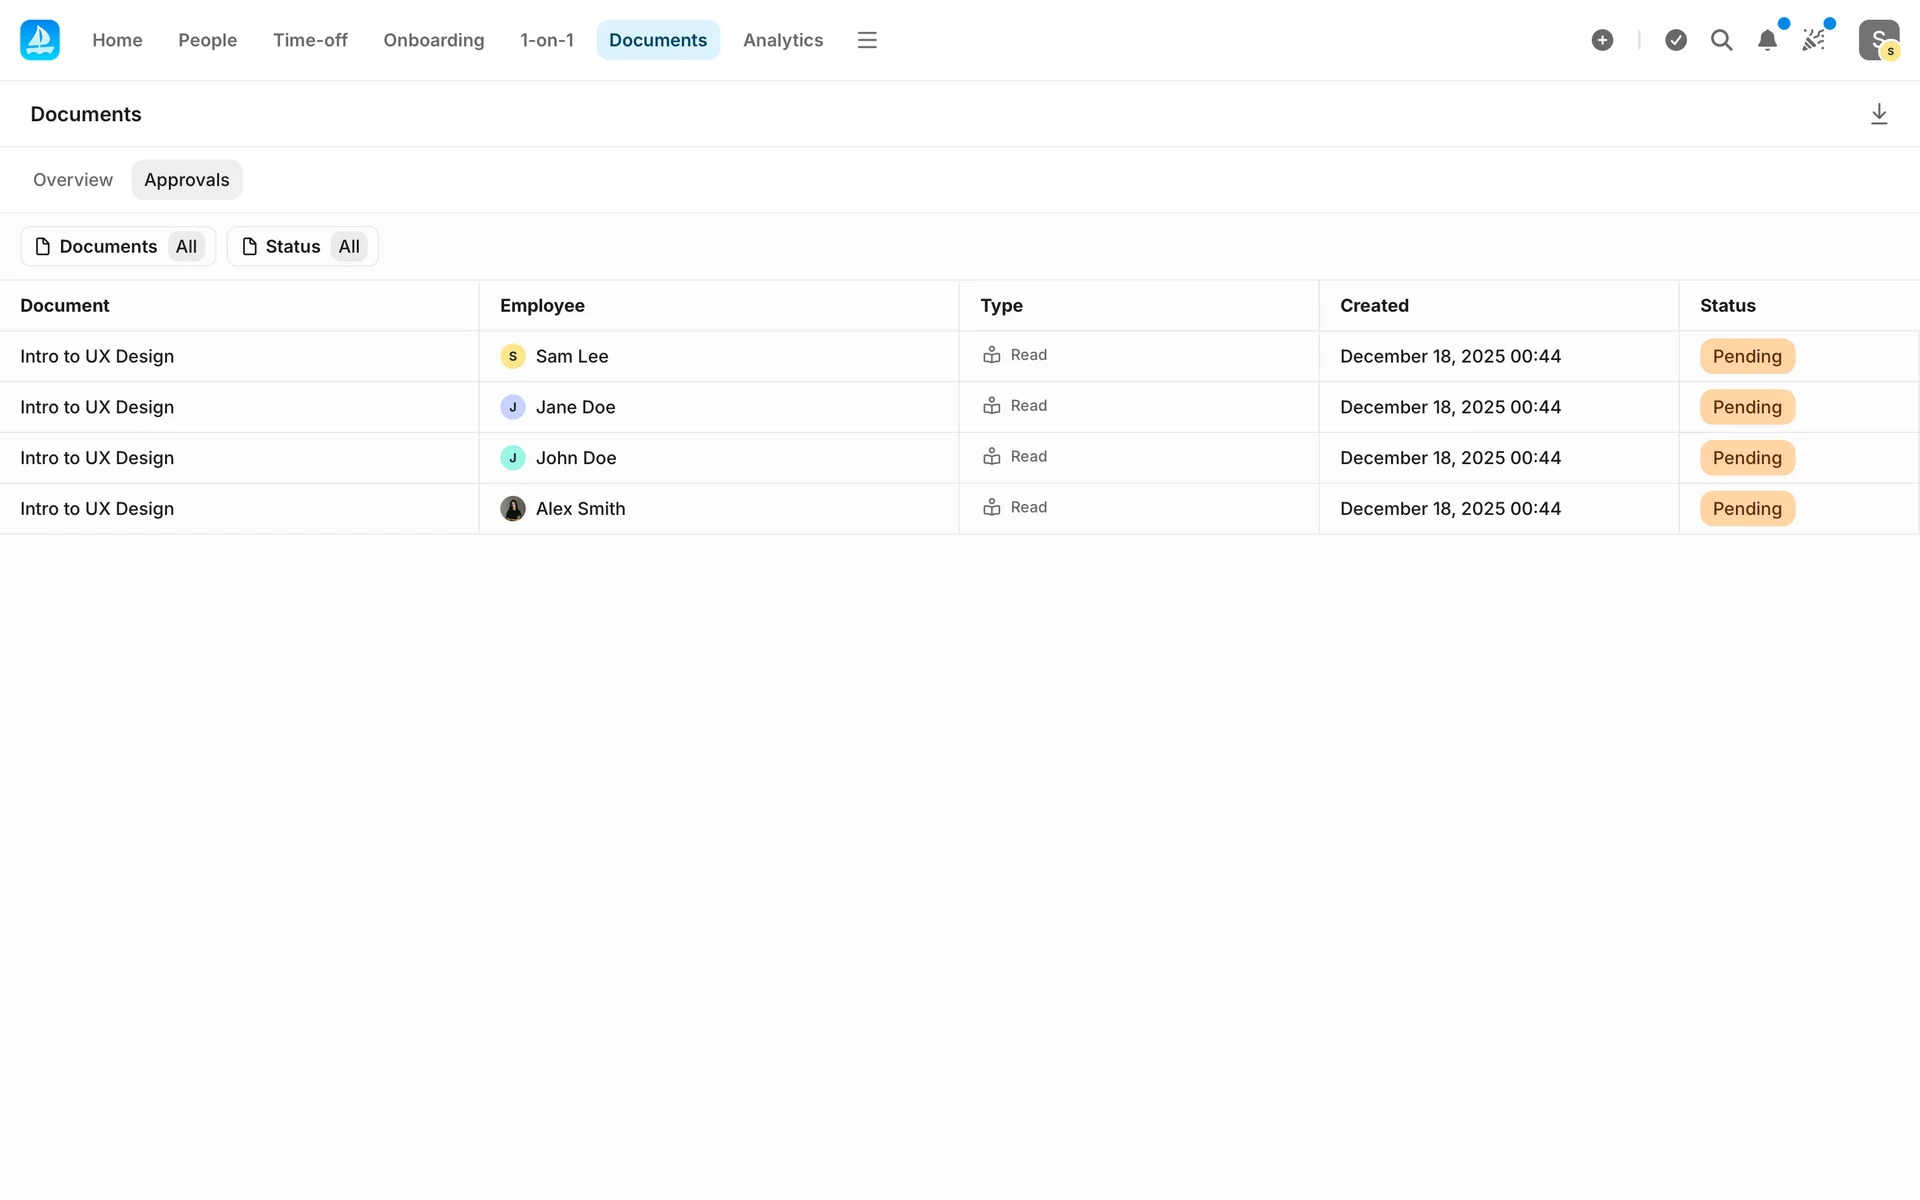The height and width of the screenshot is (1200, 1920).
Task: Switch to the Overview tab
Action: (x=73, y=180)
